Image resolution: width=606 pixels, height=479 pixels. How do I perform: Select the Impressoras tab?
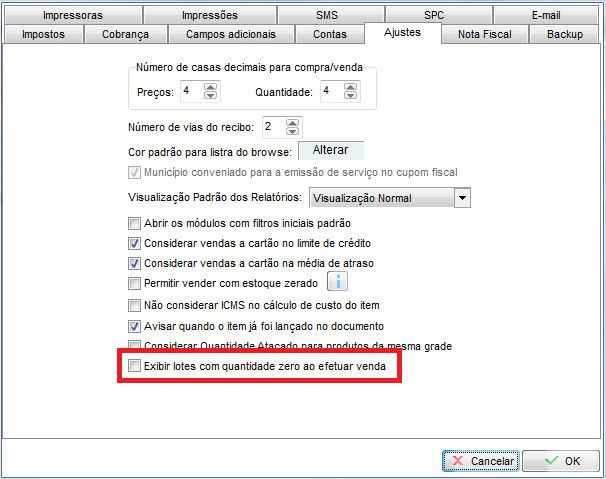[x=72, y=15]
